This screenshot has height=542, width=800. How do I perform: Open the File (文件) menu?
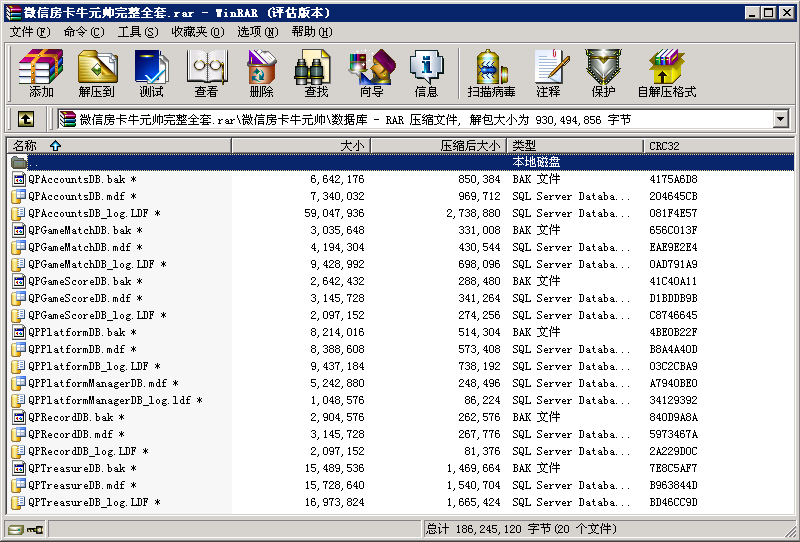[29, 32]
